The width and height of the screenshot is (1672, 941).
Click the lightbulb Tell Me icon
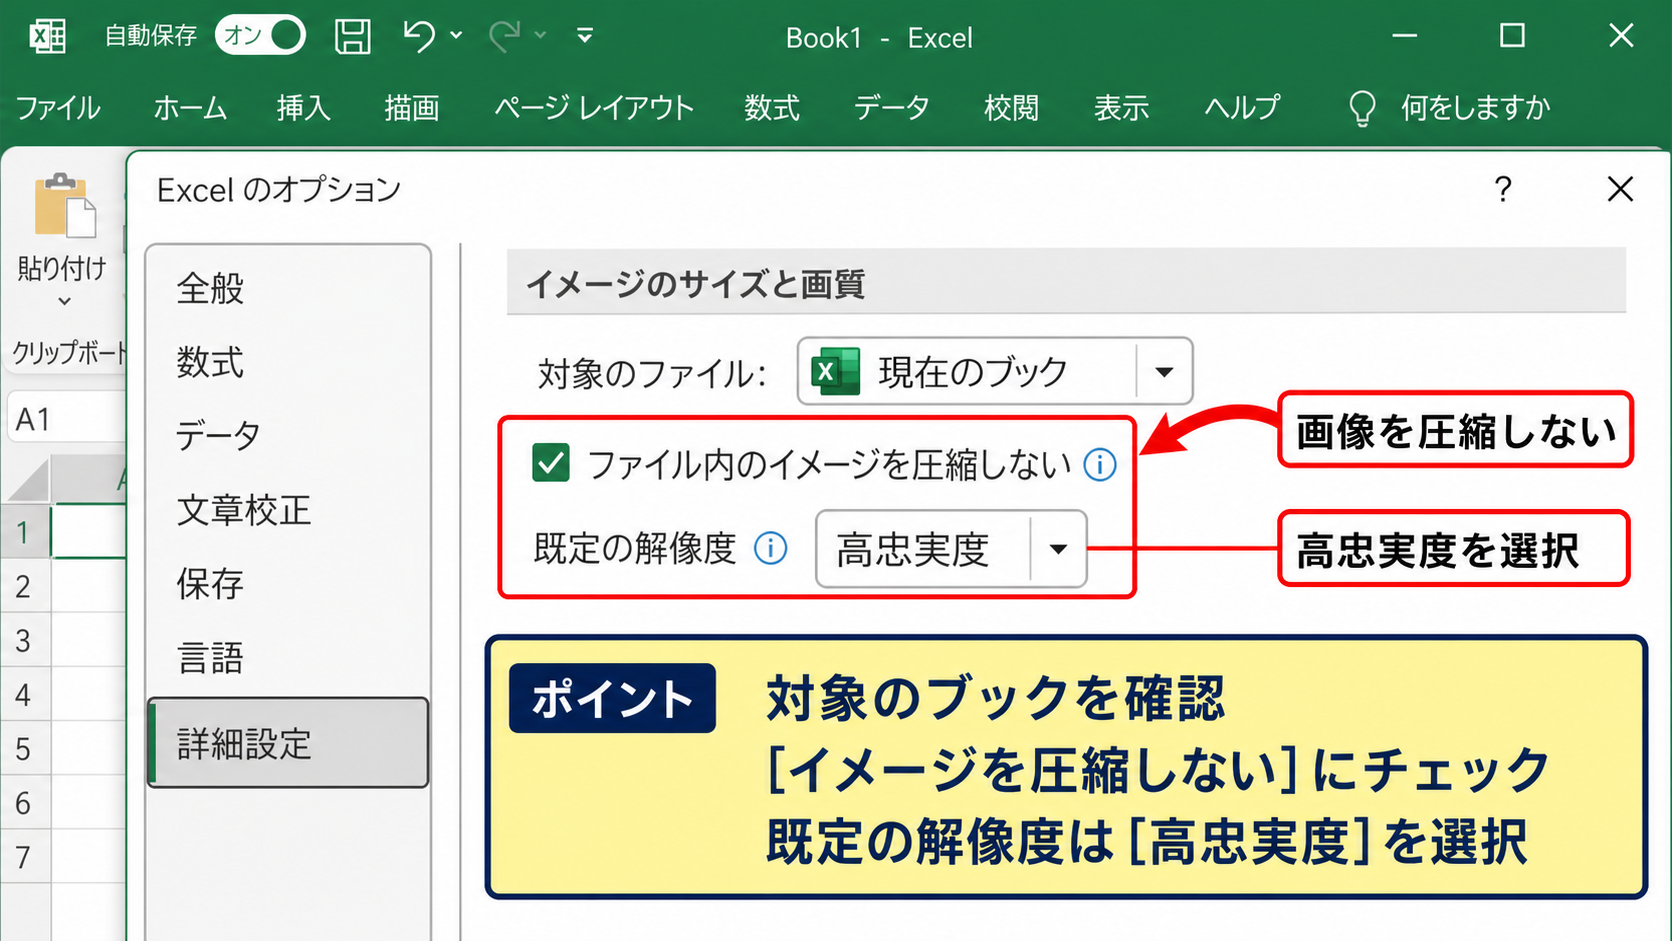(x=1362, y=108)
